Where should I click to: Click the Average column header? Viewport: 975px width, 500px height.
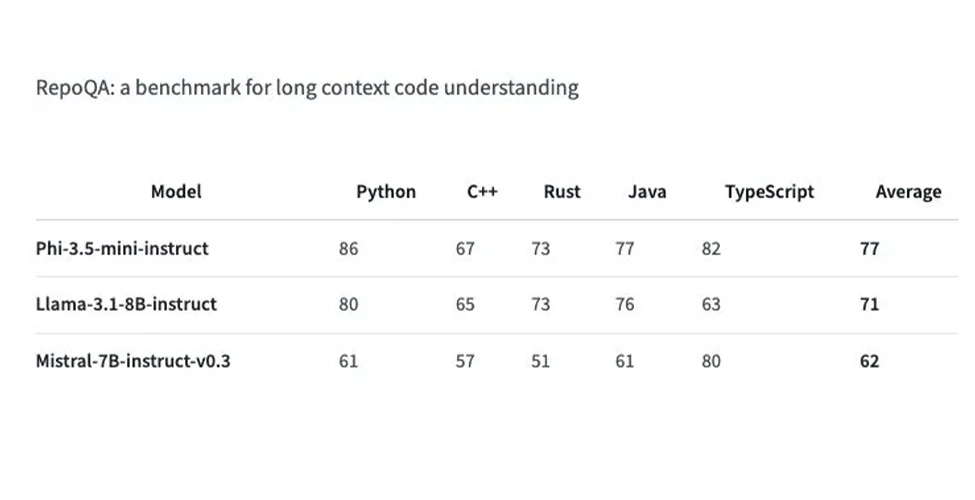908,192
